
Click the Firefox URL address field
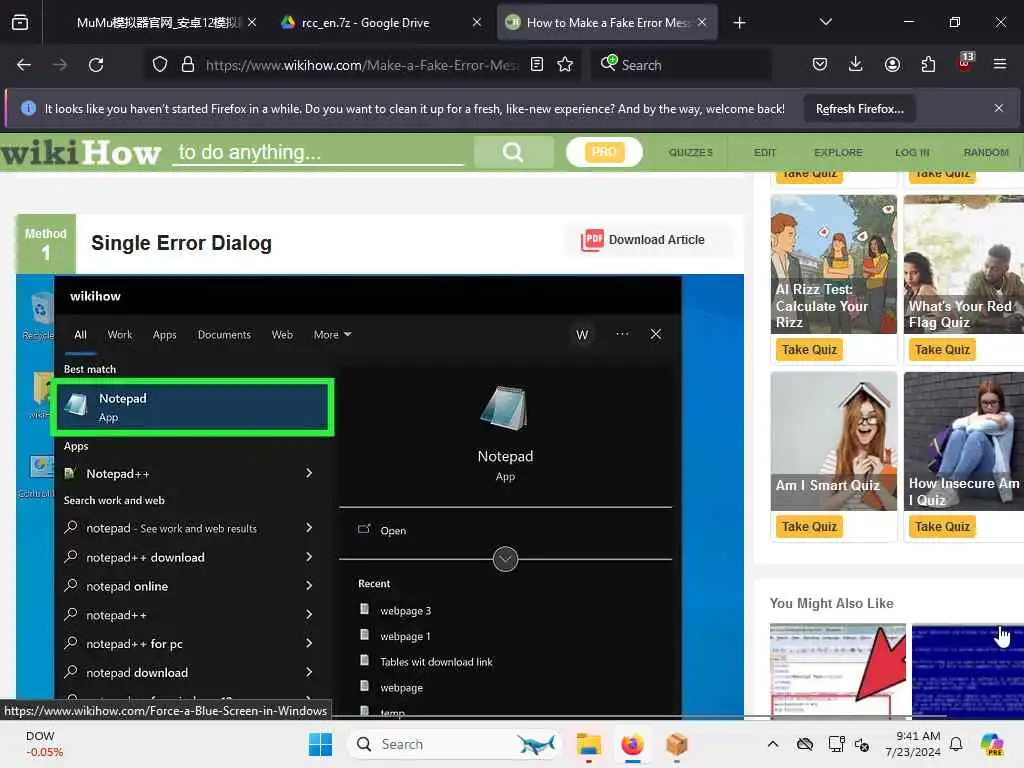(360, 65)
